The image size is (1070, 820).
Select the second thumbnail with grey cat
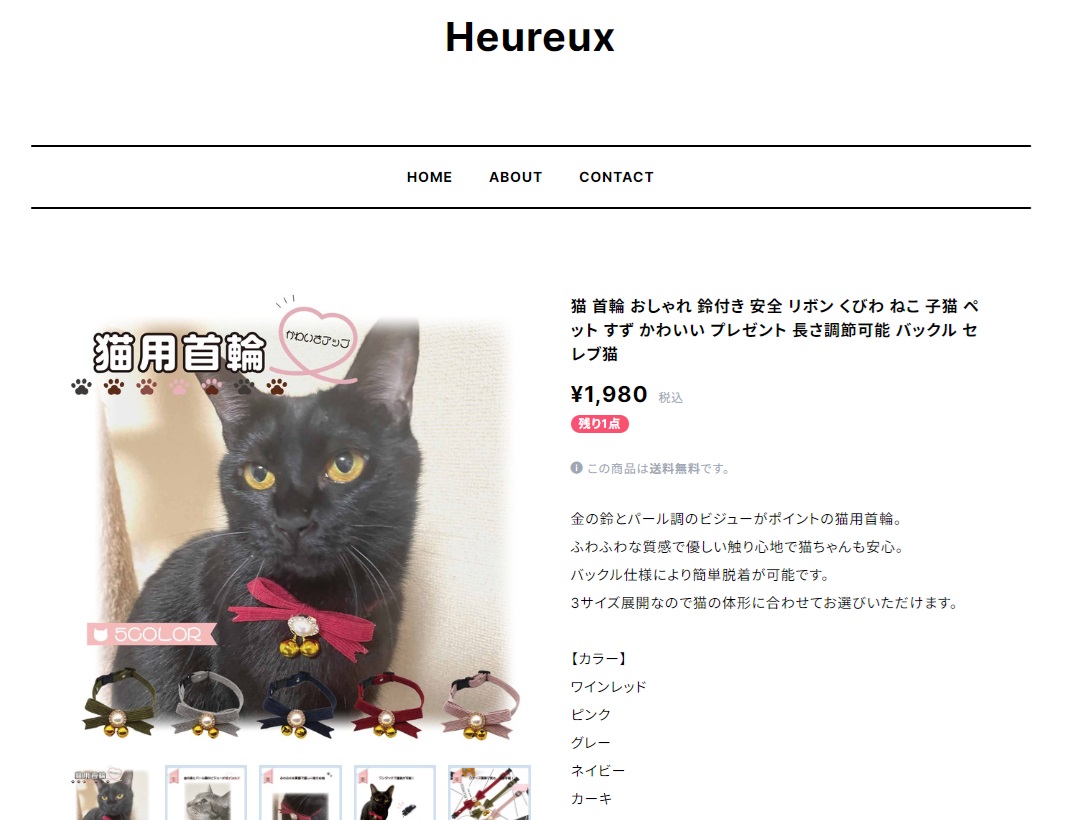point(205,793)
